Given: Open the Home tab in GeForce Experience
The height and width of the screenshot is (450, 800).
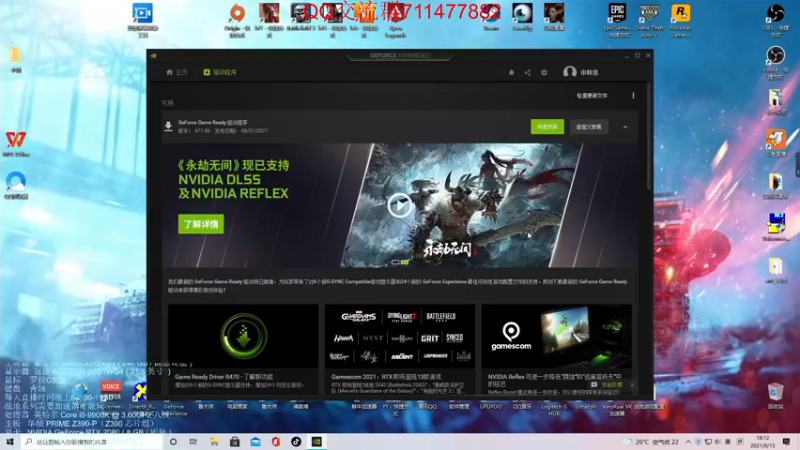Looking at the screenshot, I should (x=177, y=72).
